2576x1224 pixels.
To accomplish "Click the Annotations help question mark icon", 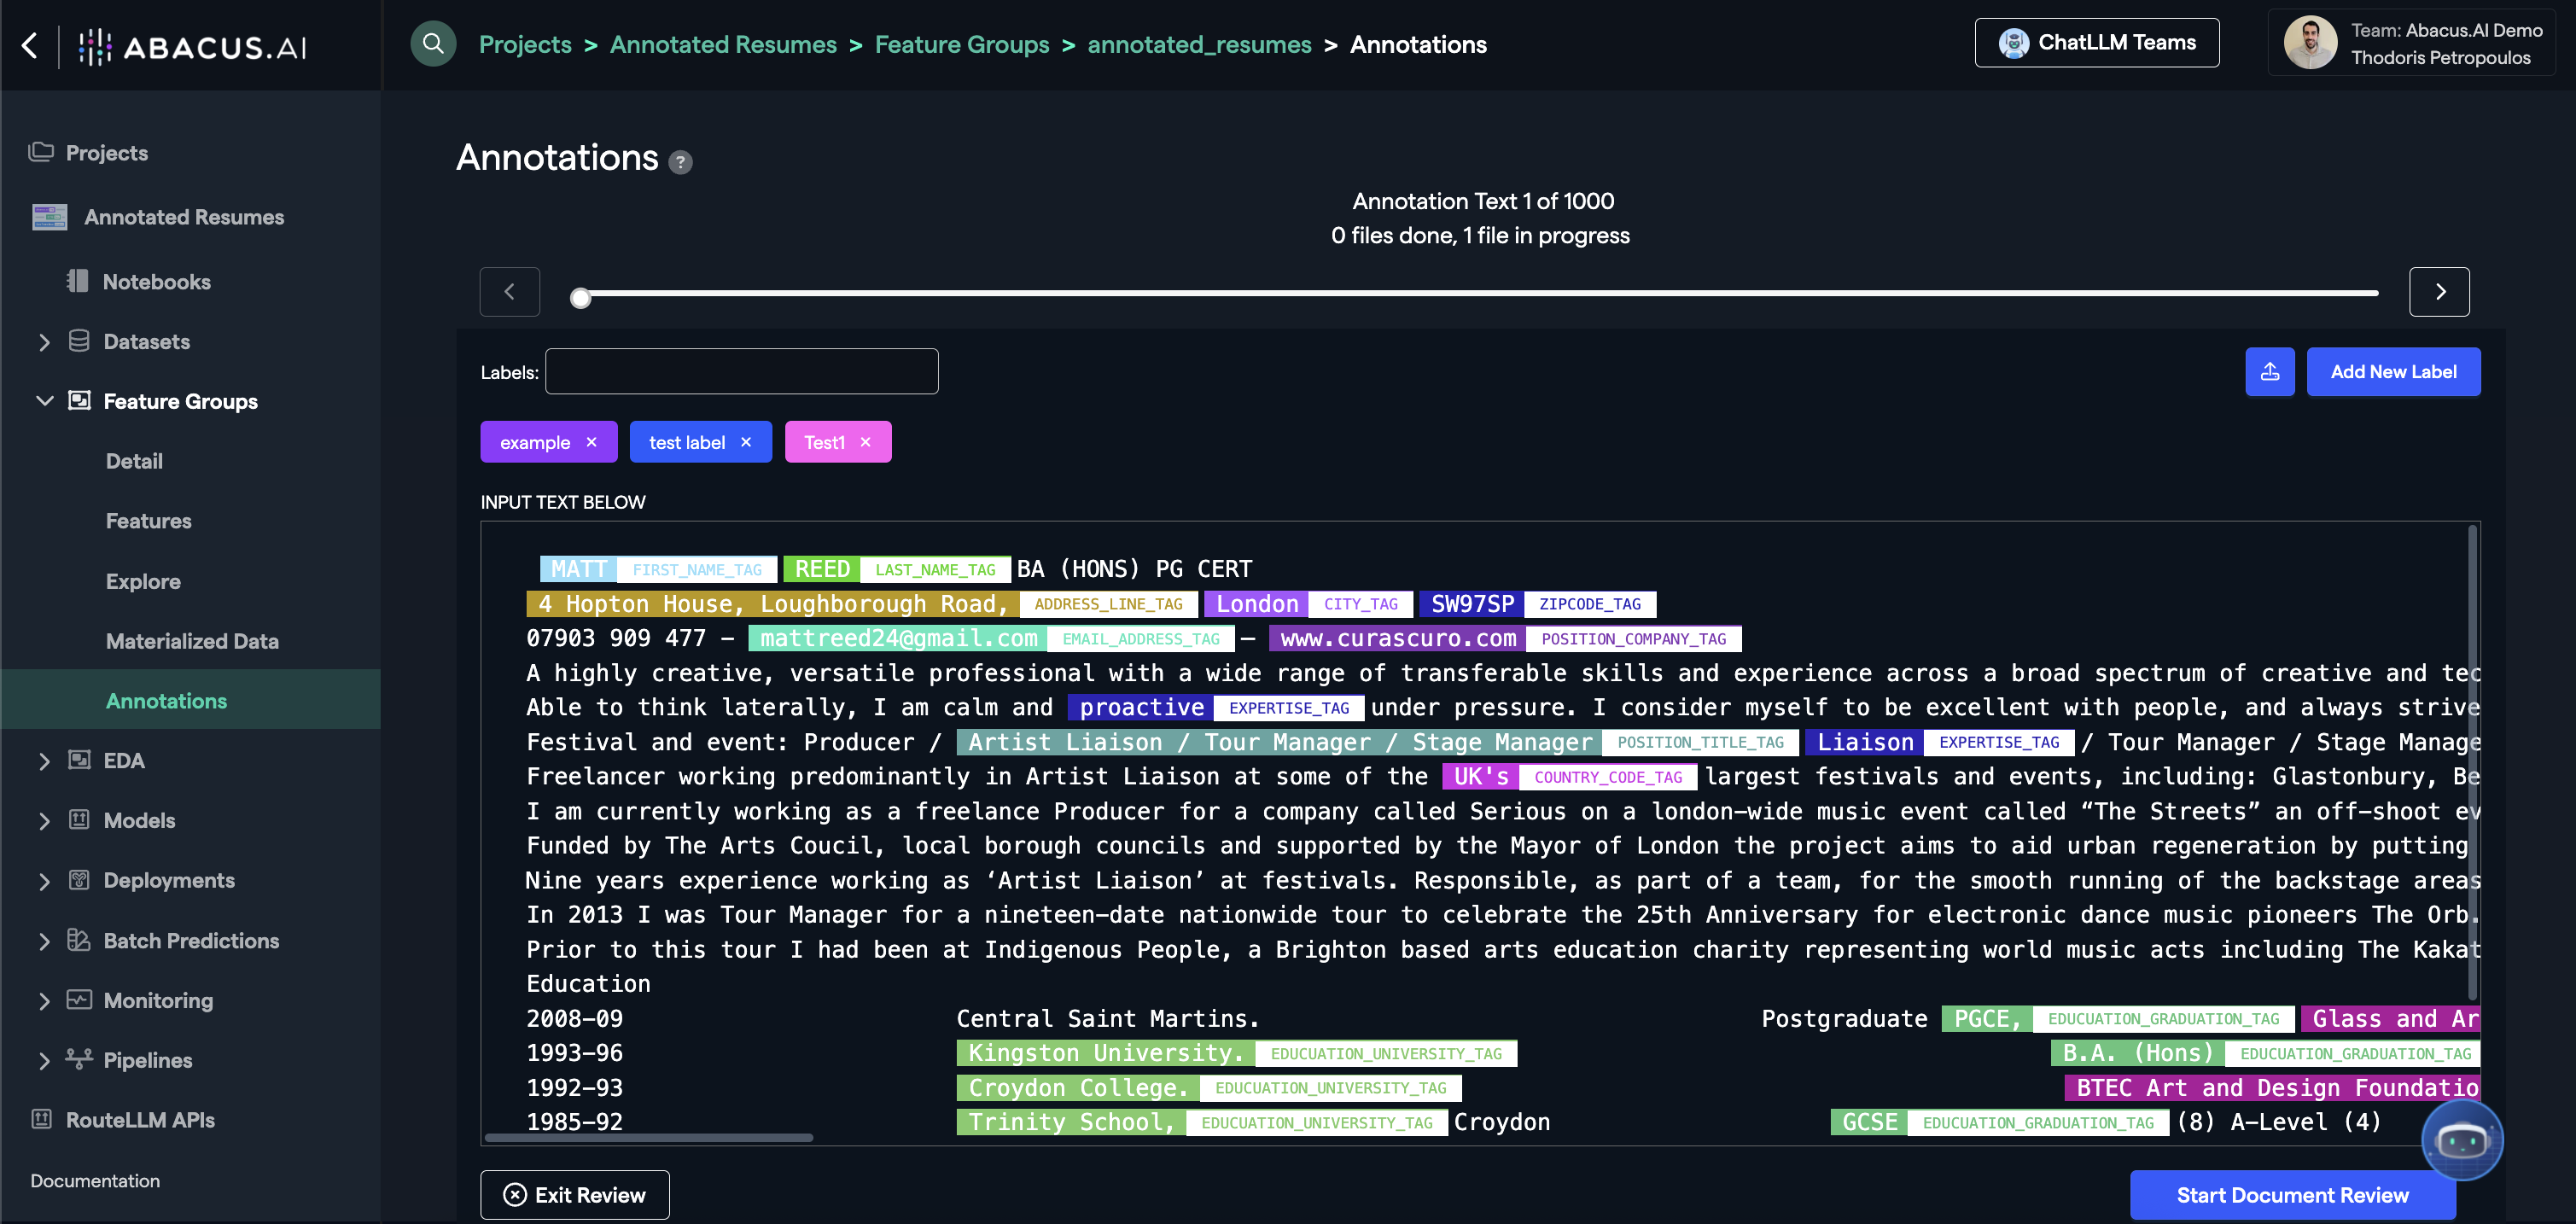I will [x=680, y=162].
